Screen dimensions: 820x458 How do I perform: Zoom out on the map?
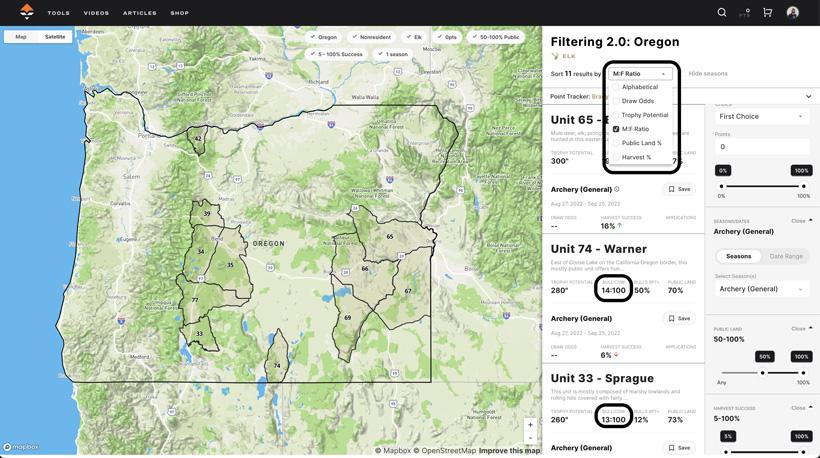pyautogui.click(x=530, y=438)
